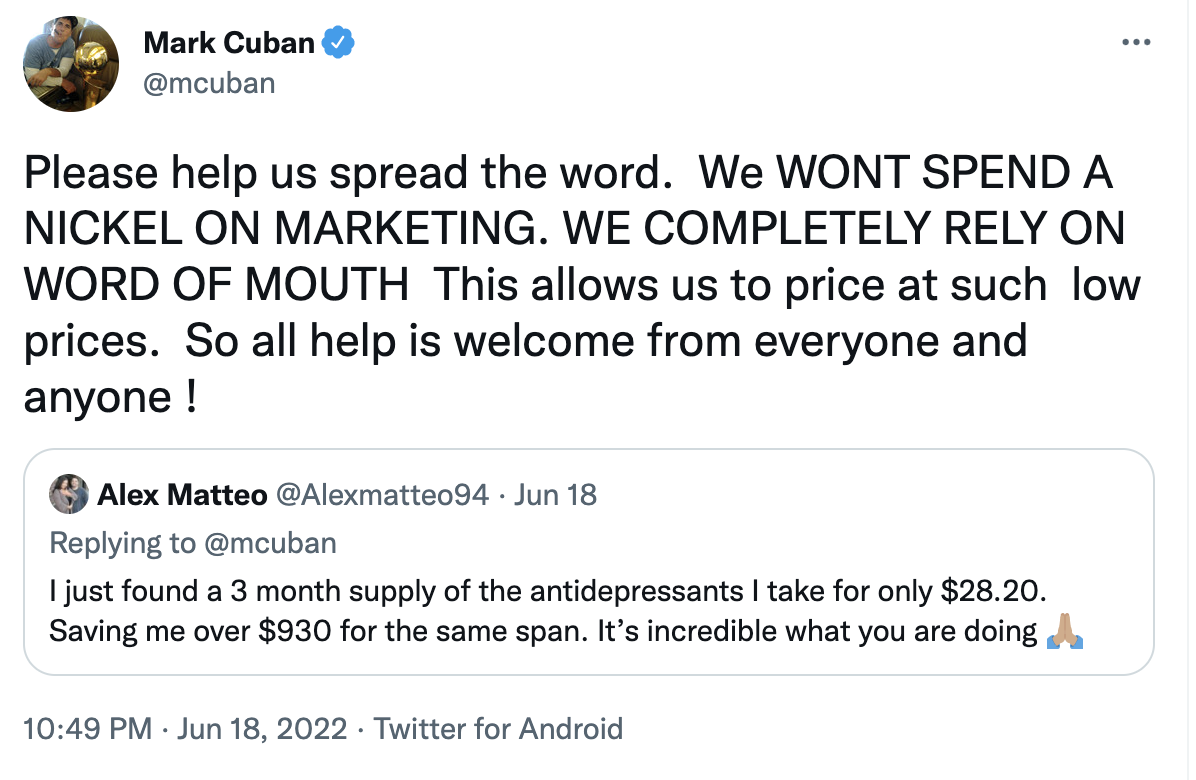Open the Mark Cuban display name

[x=229, y=43]
